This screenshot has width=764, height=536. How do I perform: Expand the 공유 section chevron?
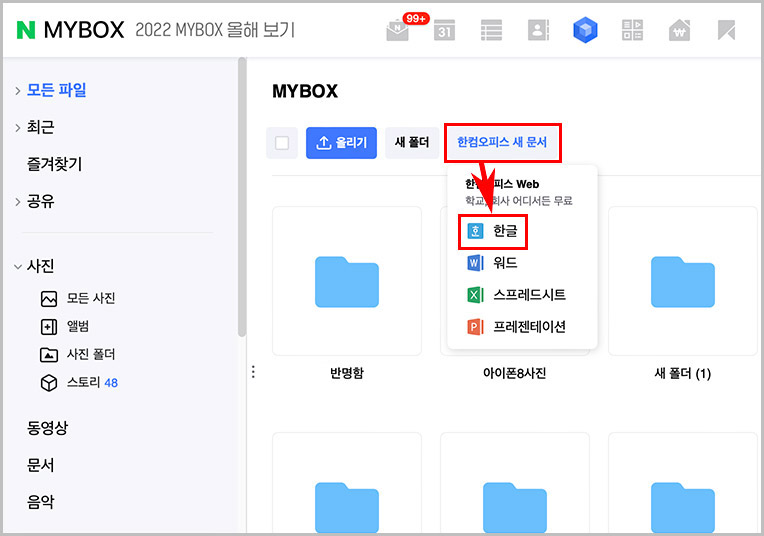click(x=18, y=202)
